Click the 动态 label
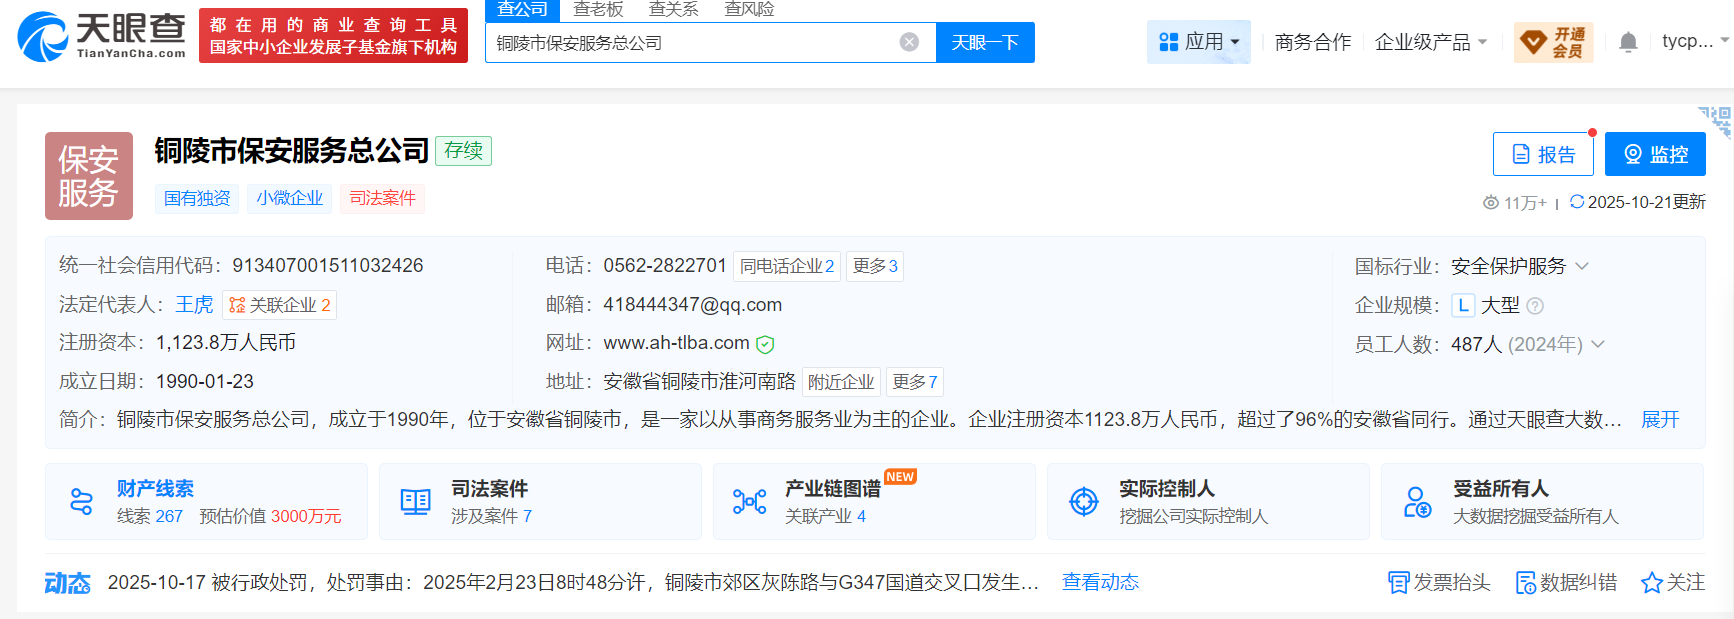This screenshot has height=619, width=1734. point(67,583)
